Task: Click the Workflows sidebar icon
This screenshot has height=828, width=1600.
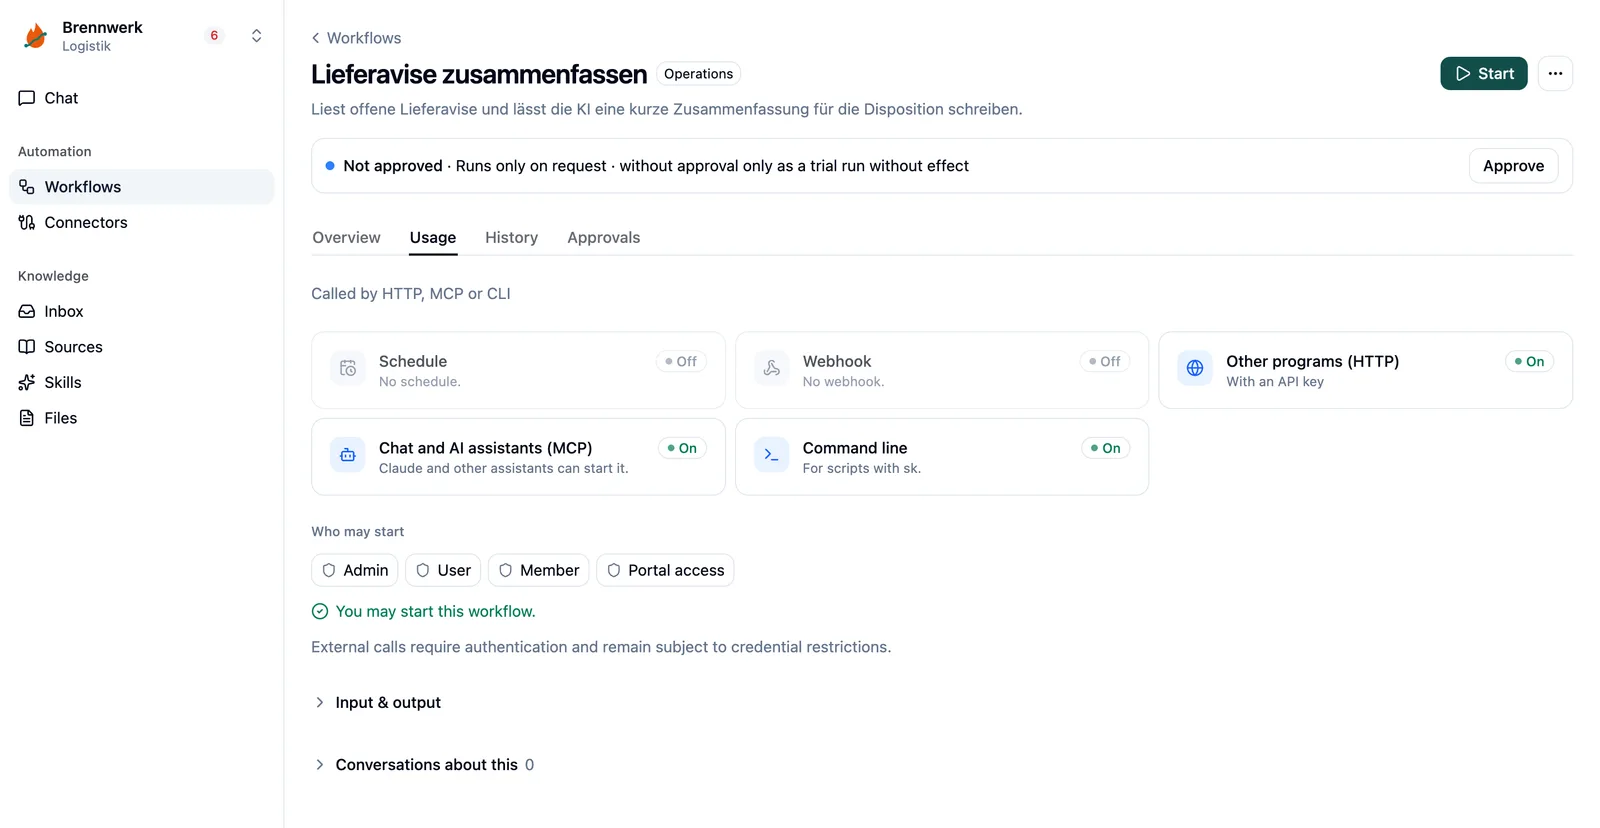Action: point(27,187)
